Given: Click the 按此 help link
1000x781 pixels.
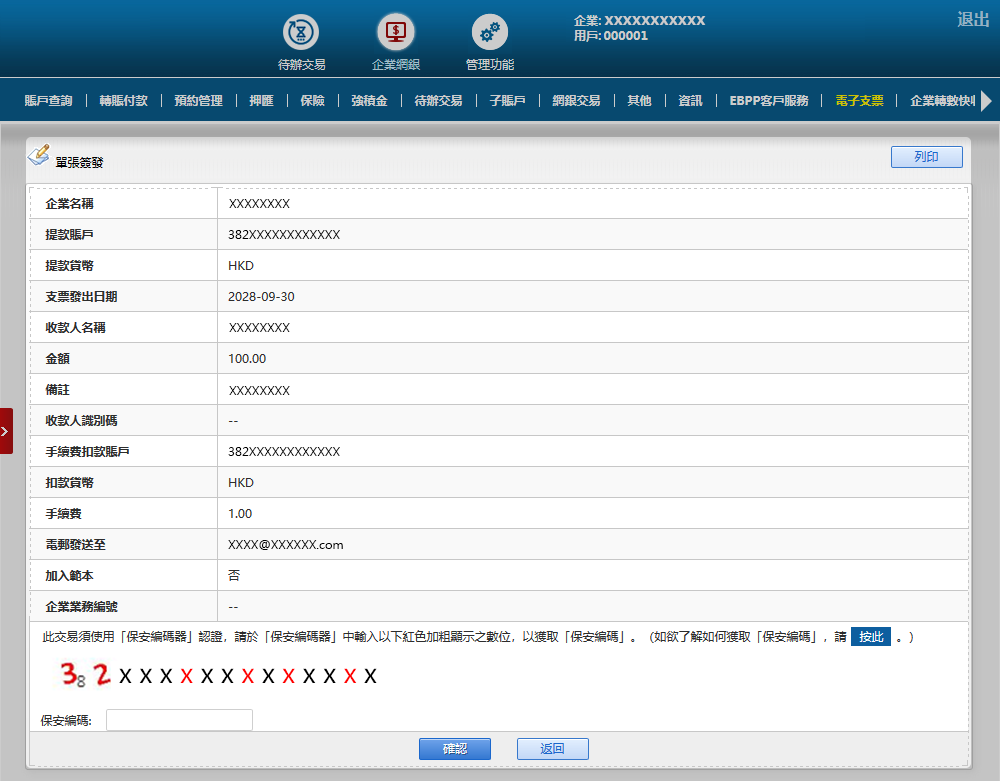Looking at the screenshot, I should pos(870,637).
